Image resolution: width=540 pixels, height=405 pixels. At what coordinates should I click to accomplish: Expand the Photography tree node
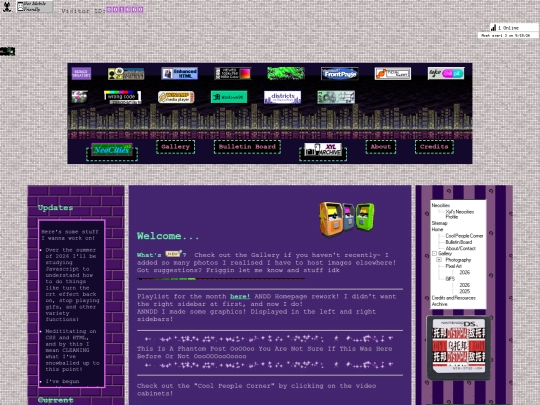pos(439,260)
